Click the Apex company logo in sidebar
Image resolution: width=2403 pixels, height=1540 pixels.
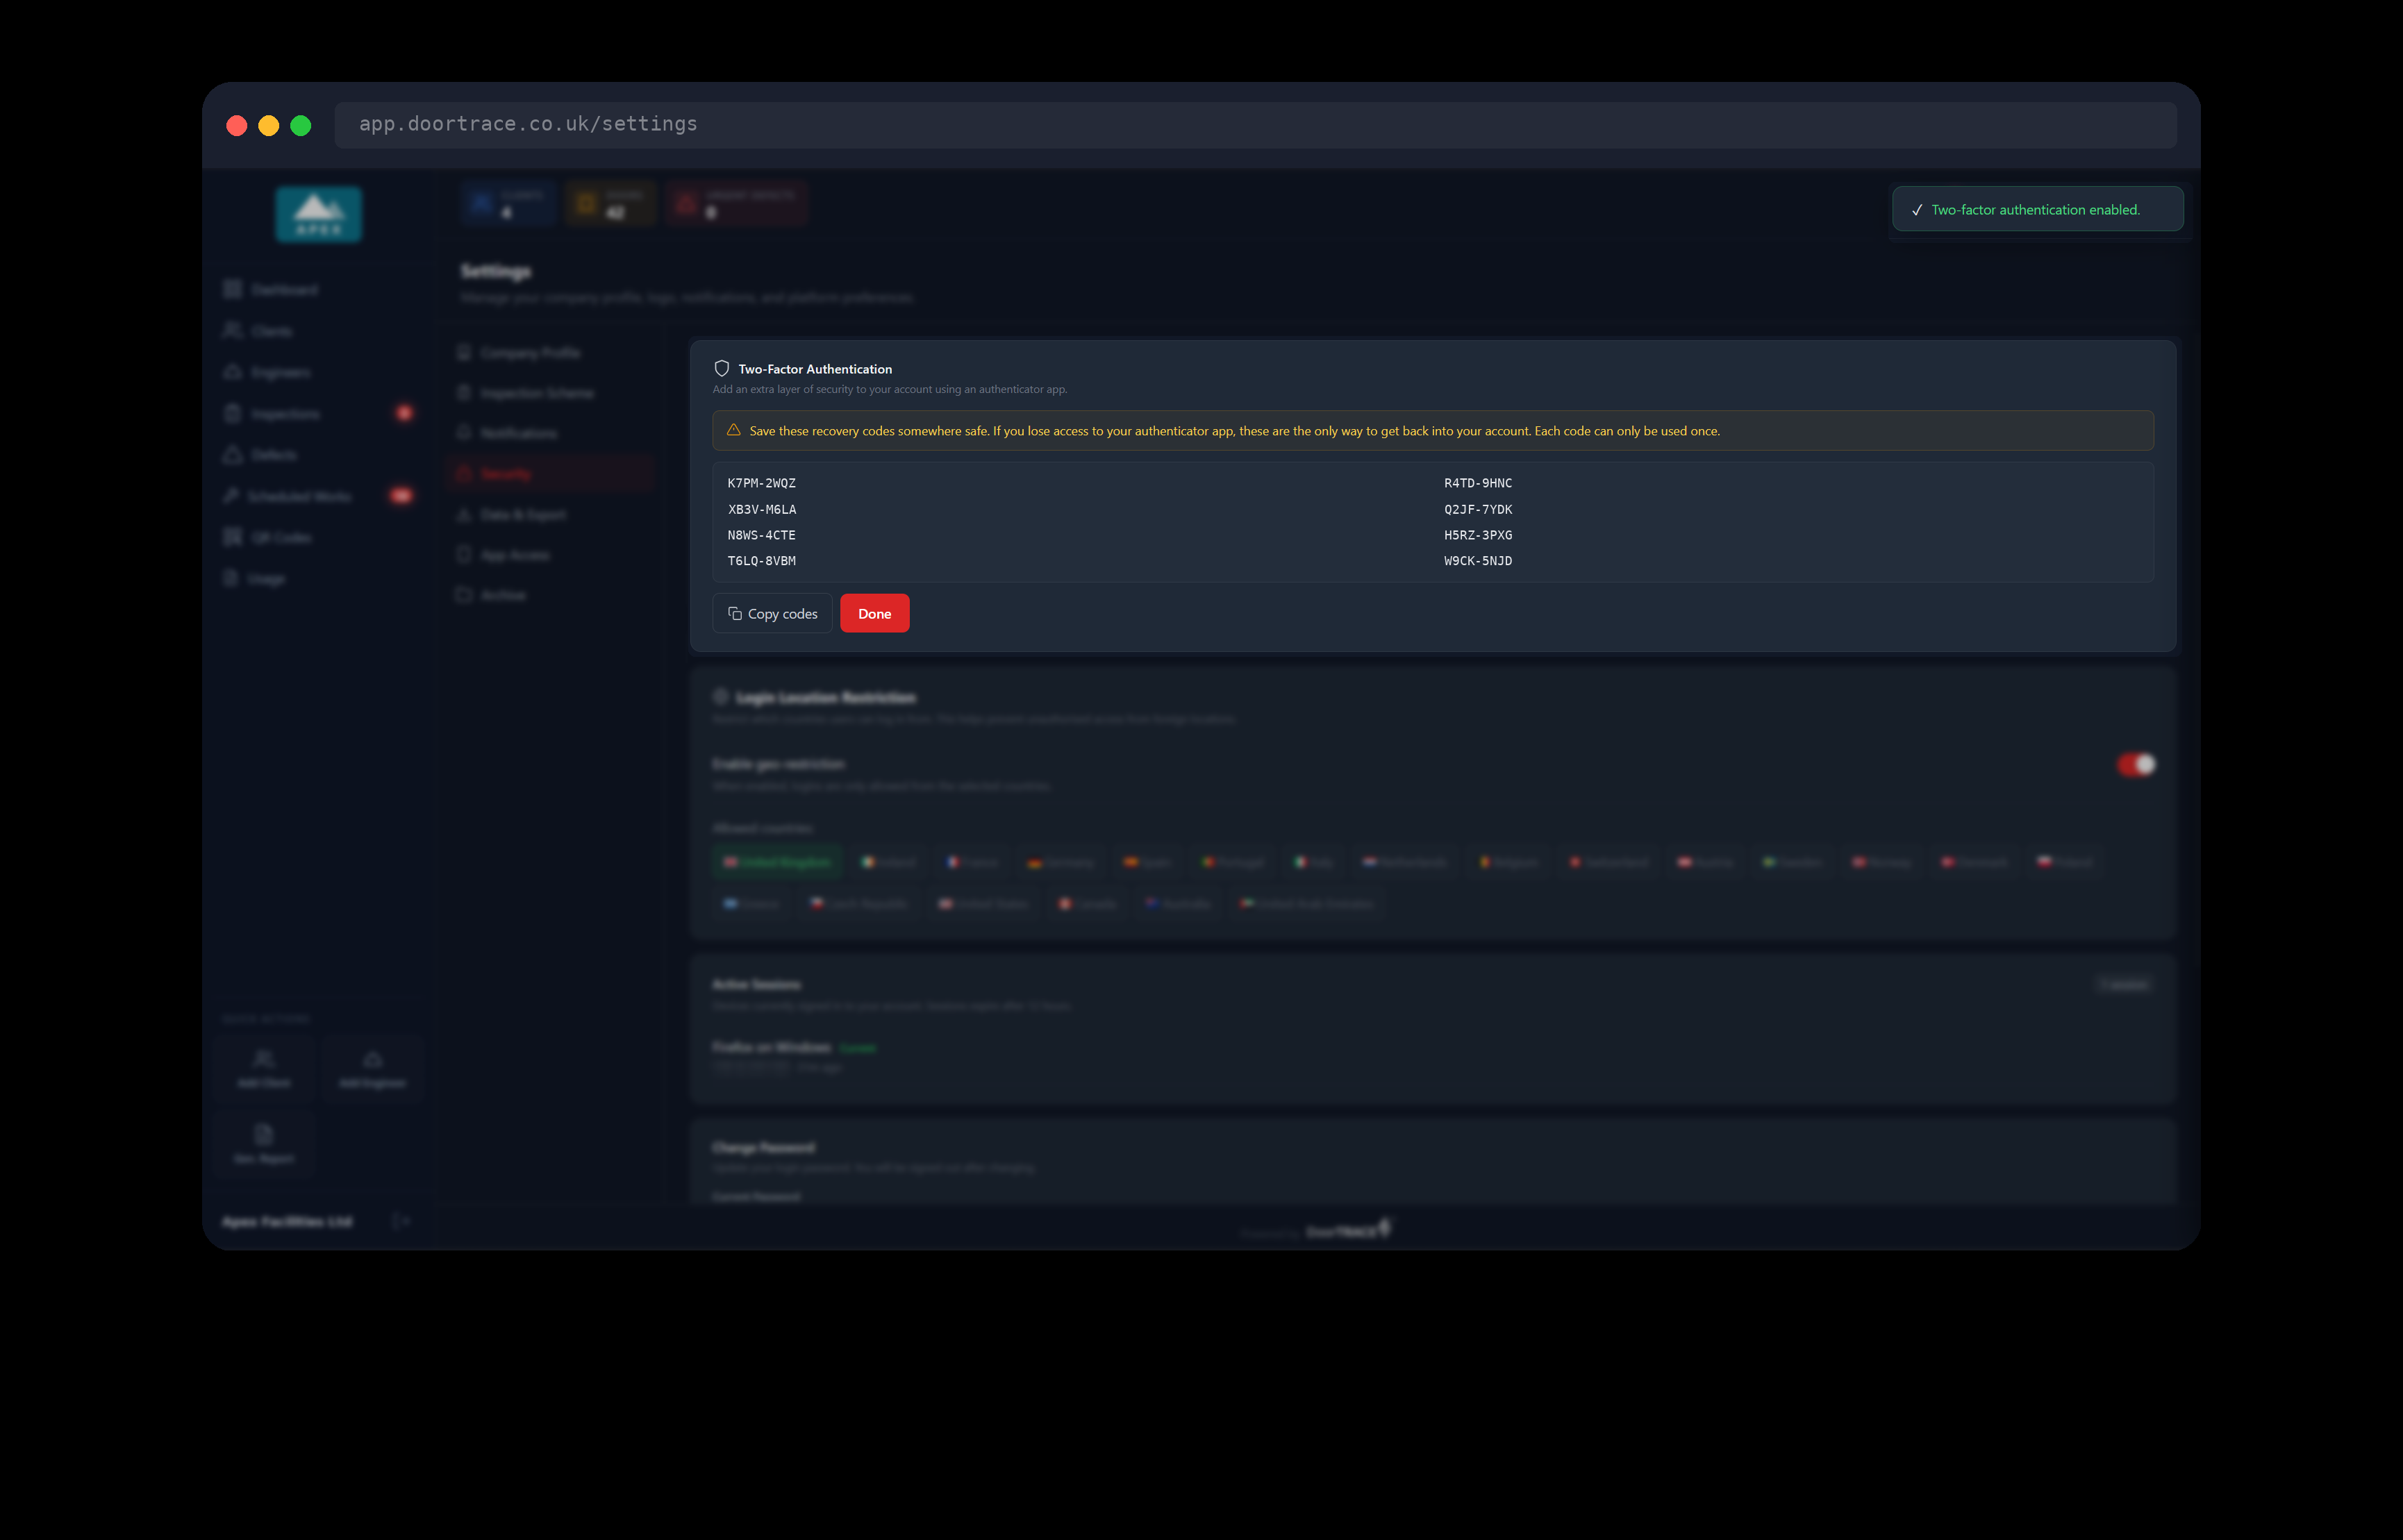(x=318, y=214)
